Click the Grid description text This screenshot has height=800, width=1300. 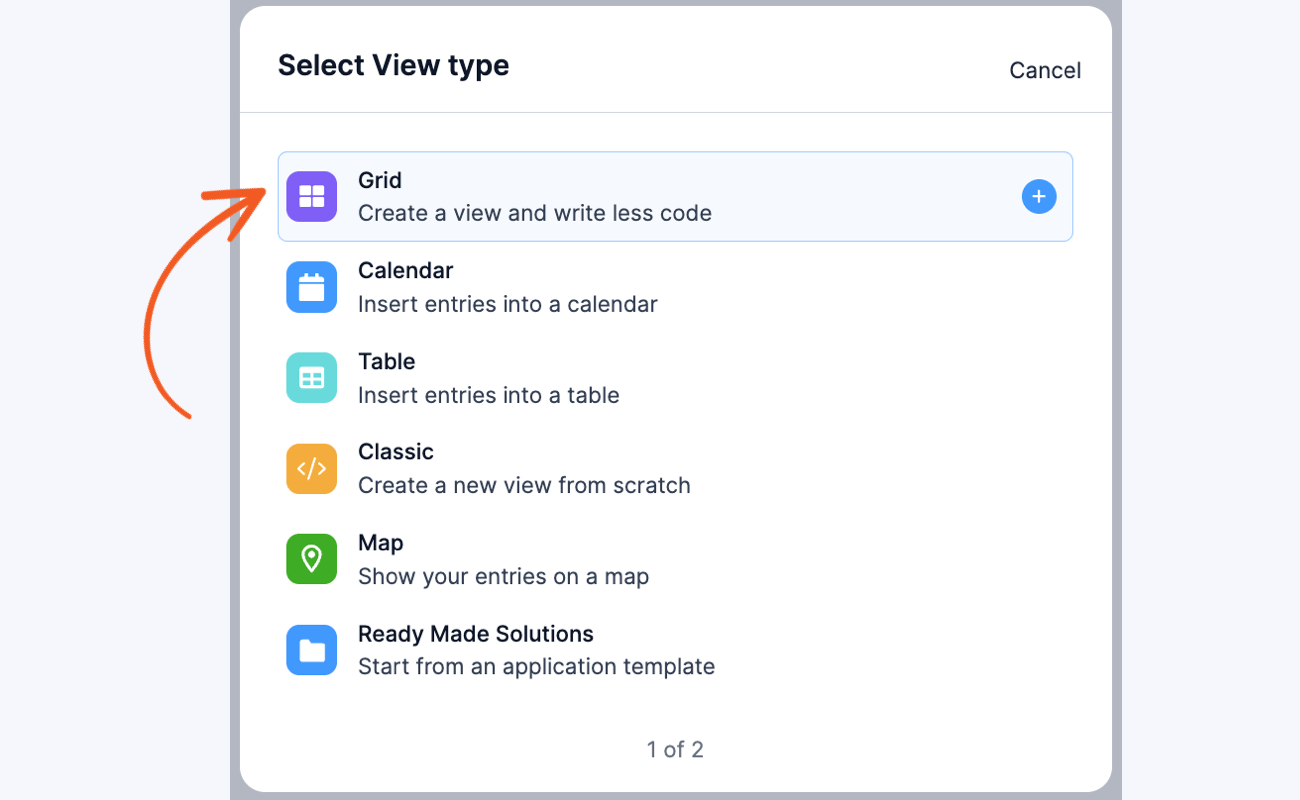tap(535, 213)
